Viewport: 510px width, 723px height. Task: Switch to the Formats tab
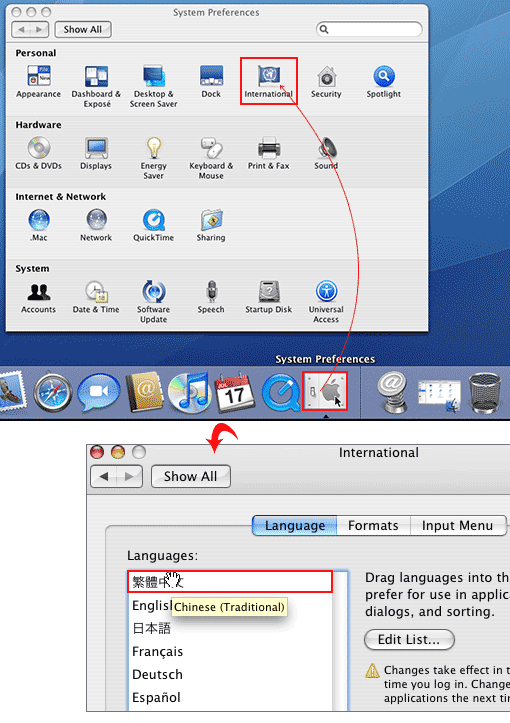pos(373,526)
